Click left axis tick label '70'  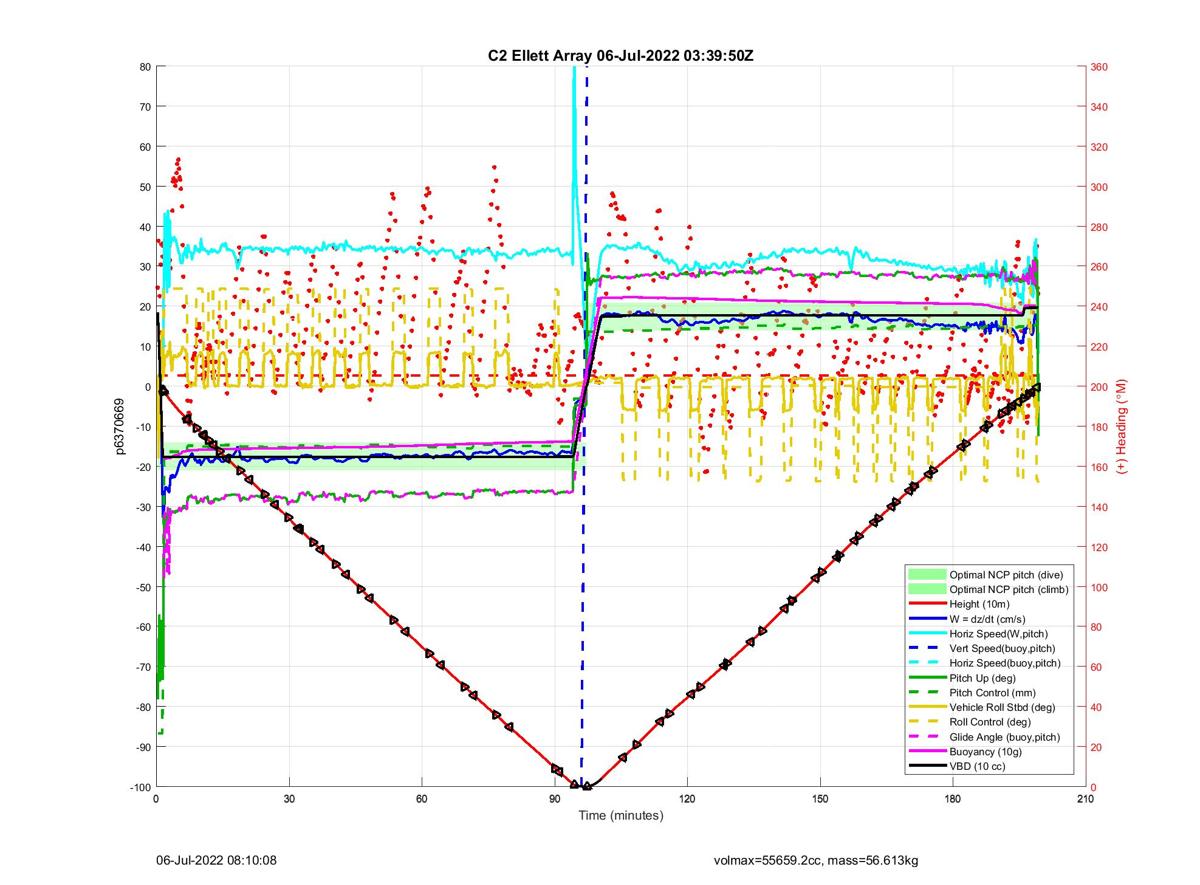(145, 107)
